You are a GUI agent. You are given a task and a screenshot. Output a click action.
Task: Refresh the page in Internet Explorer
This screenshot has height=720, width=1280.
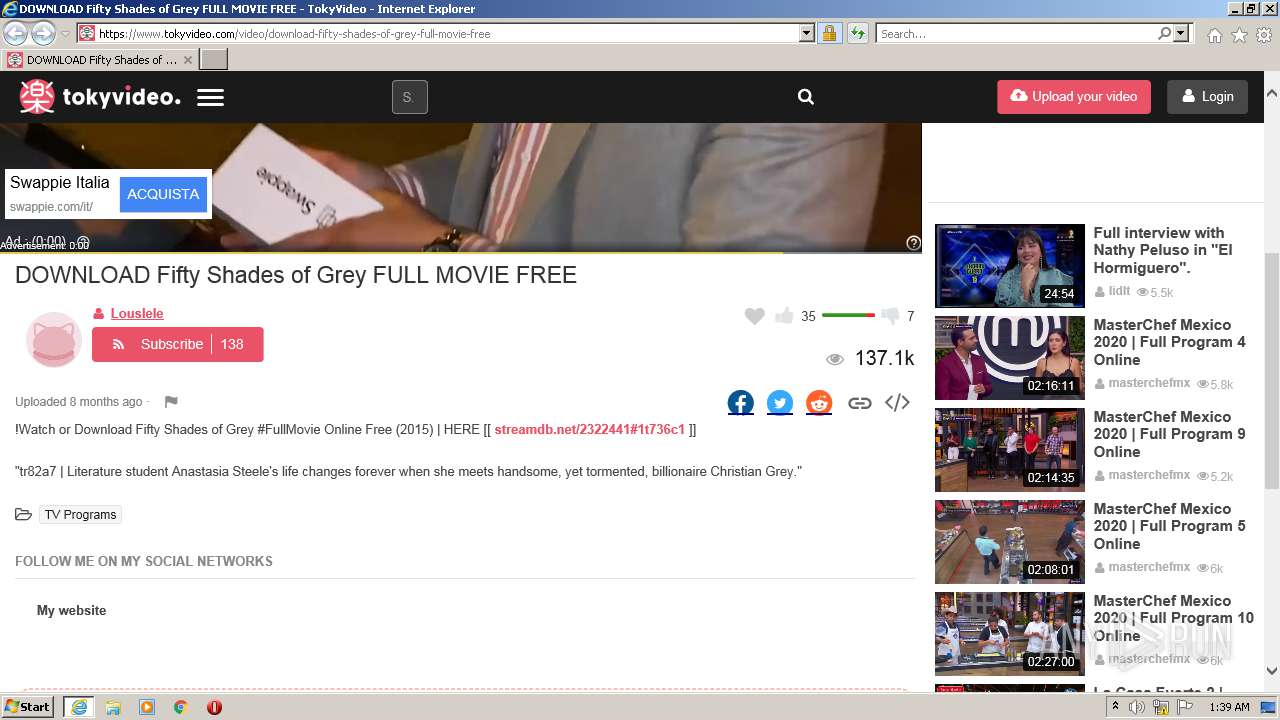[858, 33]
